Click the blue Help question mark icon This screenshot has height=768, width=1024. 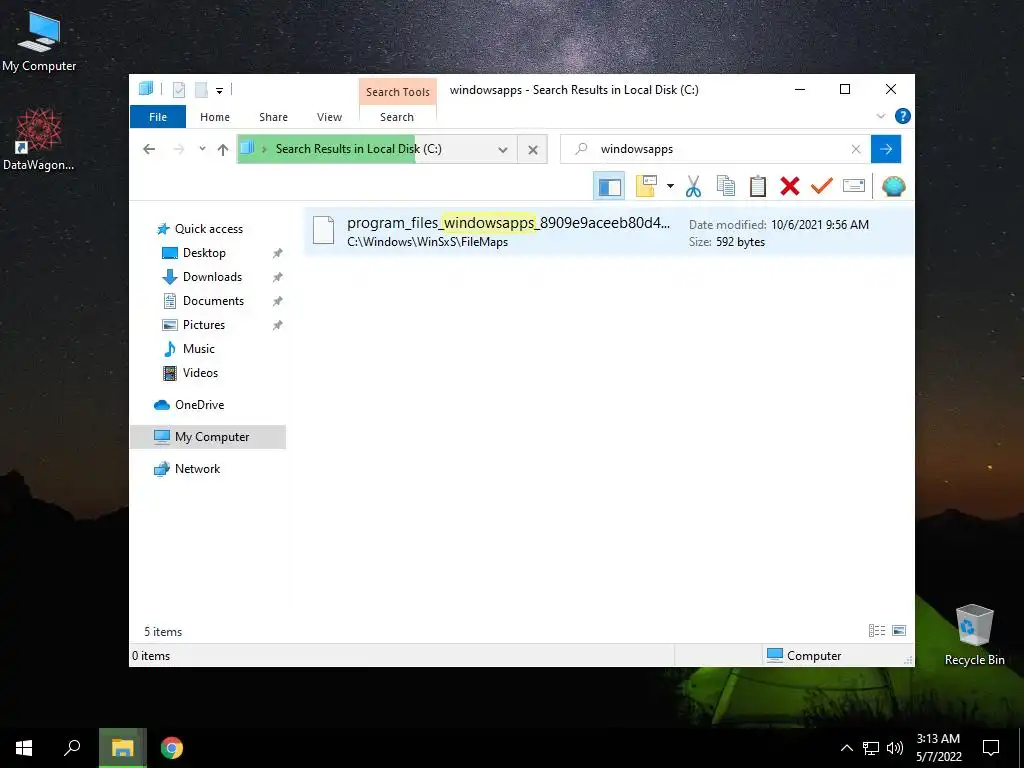(x=903, y=116)
